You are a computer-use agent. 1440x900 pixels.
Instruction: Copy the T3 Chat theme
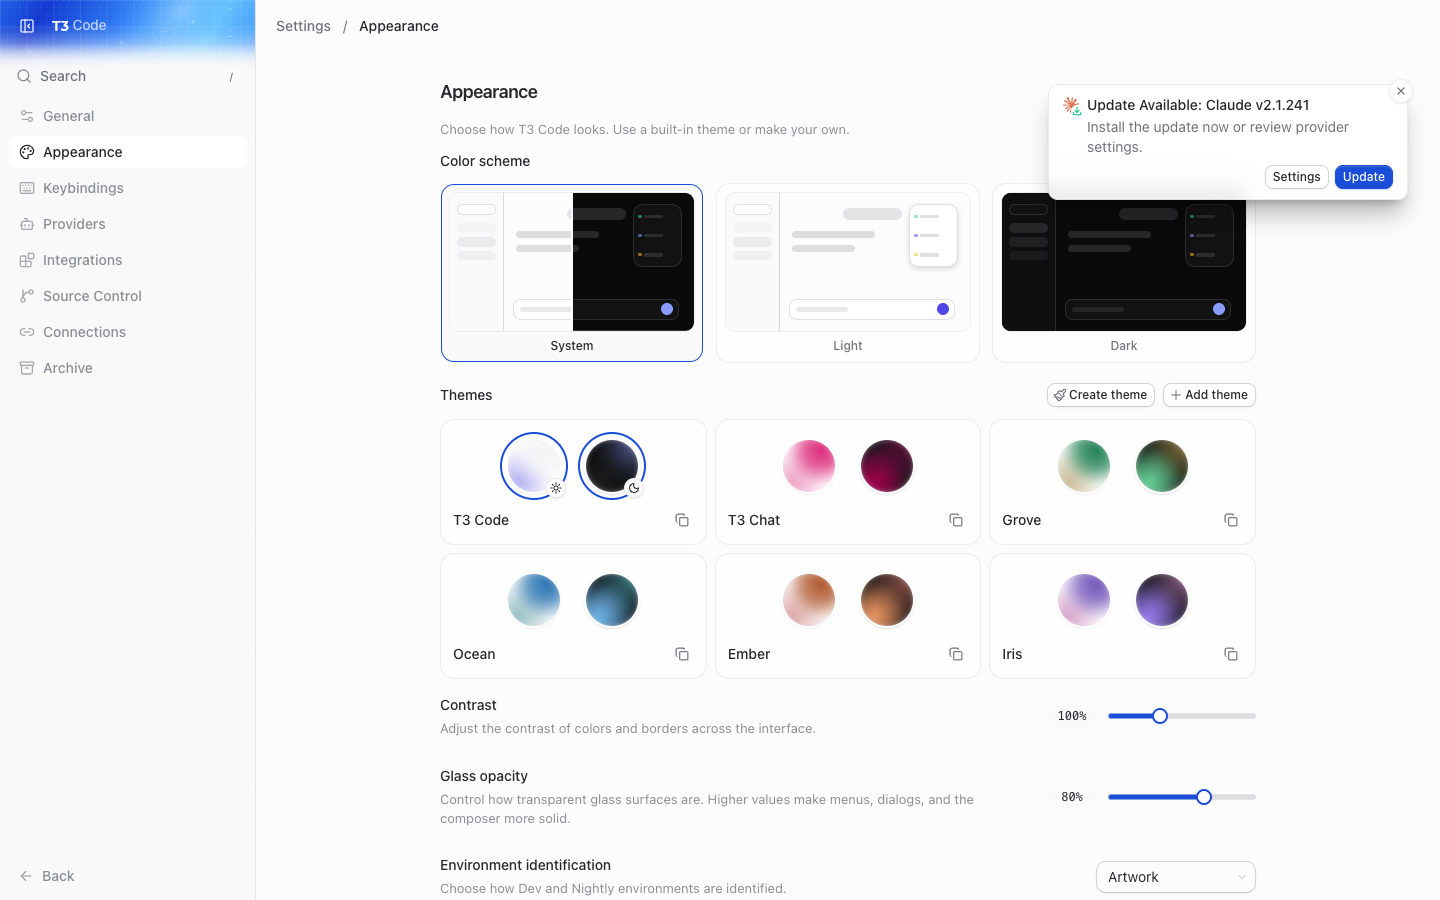pos(956,520)
